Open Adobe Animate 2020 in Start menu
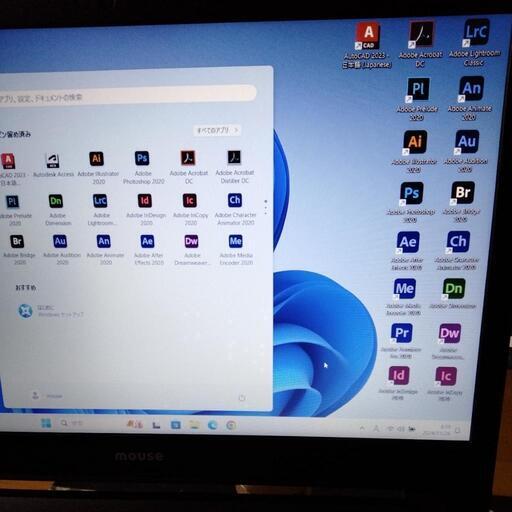The width and height of the screenshot is (512, 512). point(105,249)
